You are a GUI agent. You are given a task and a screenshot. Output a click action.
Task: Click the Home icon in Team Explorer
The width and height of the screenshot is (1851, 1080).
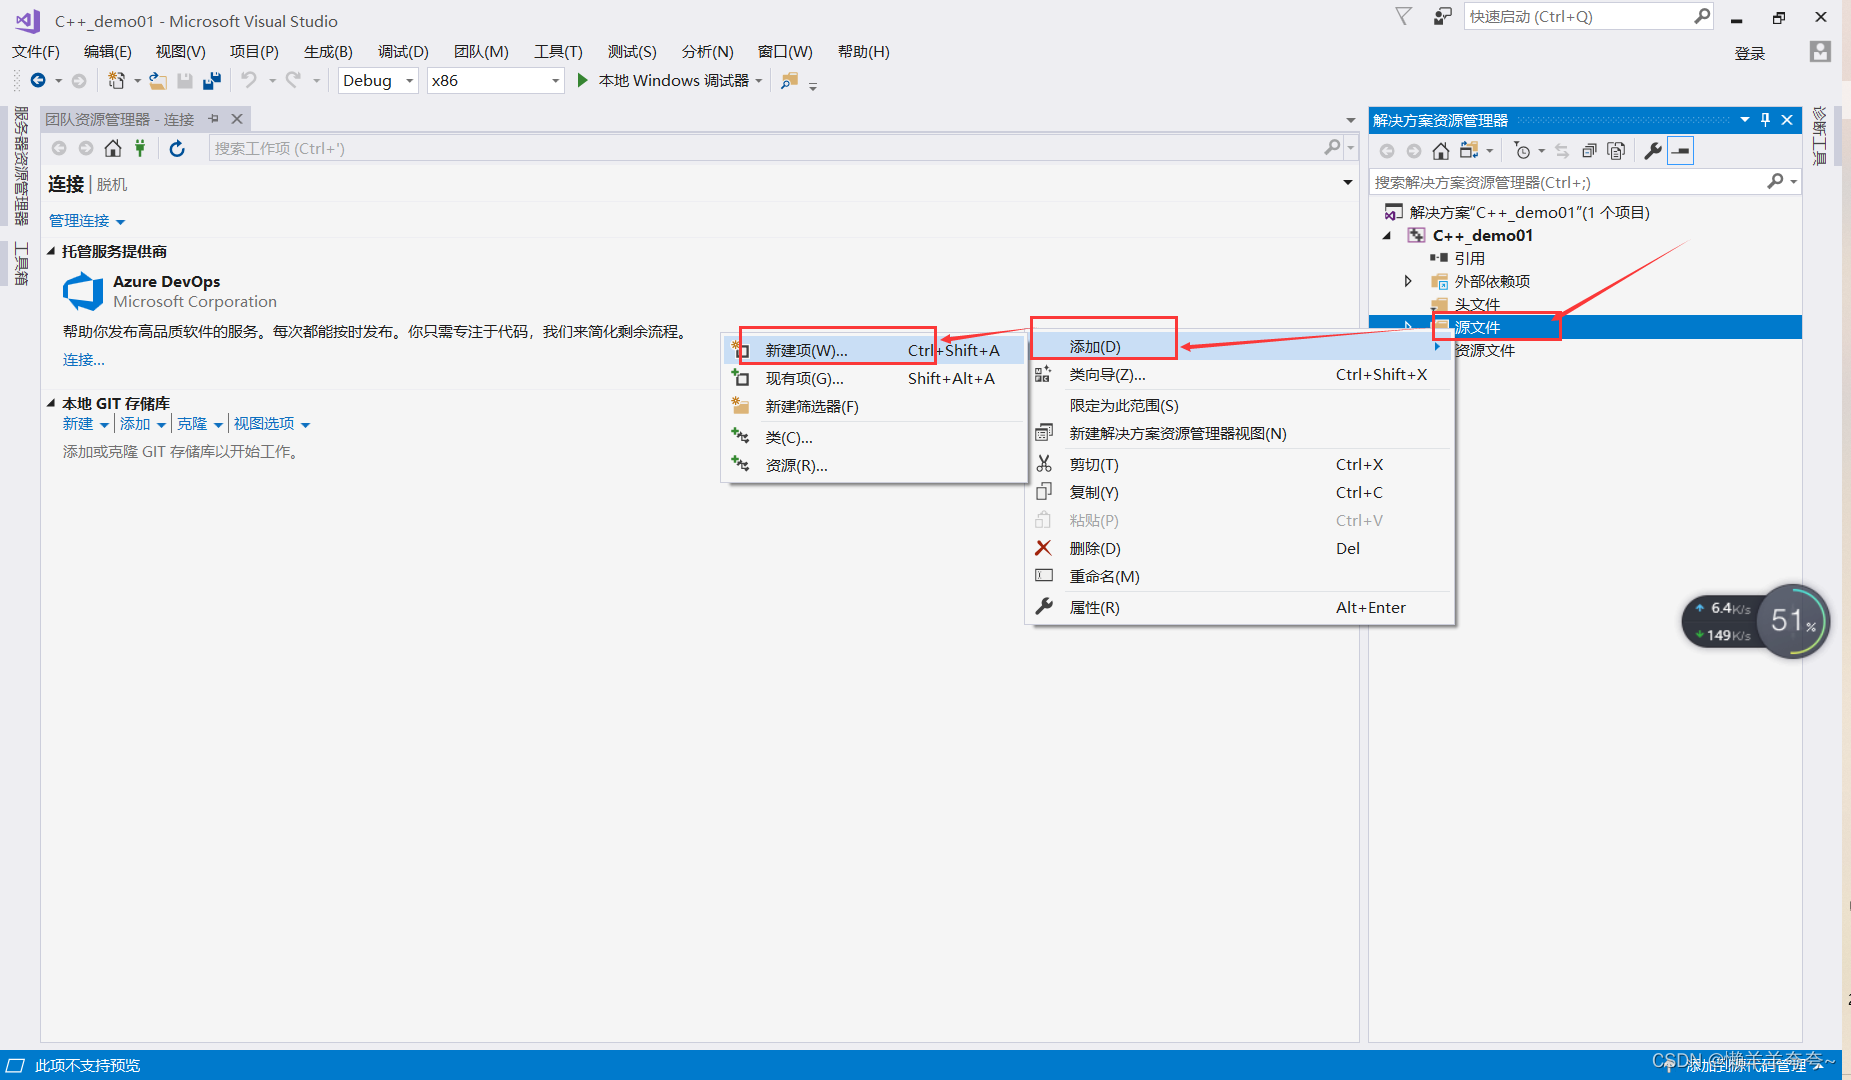pos(113,148)
